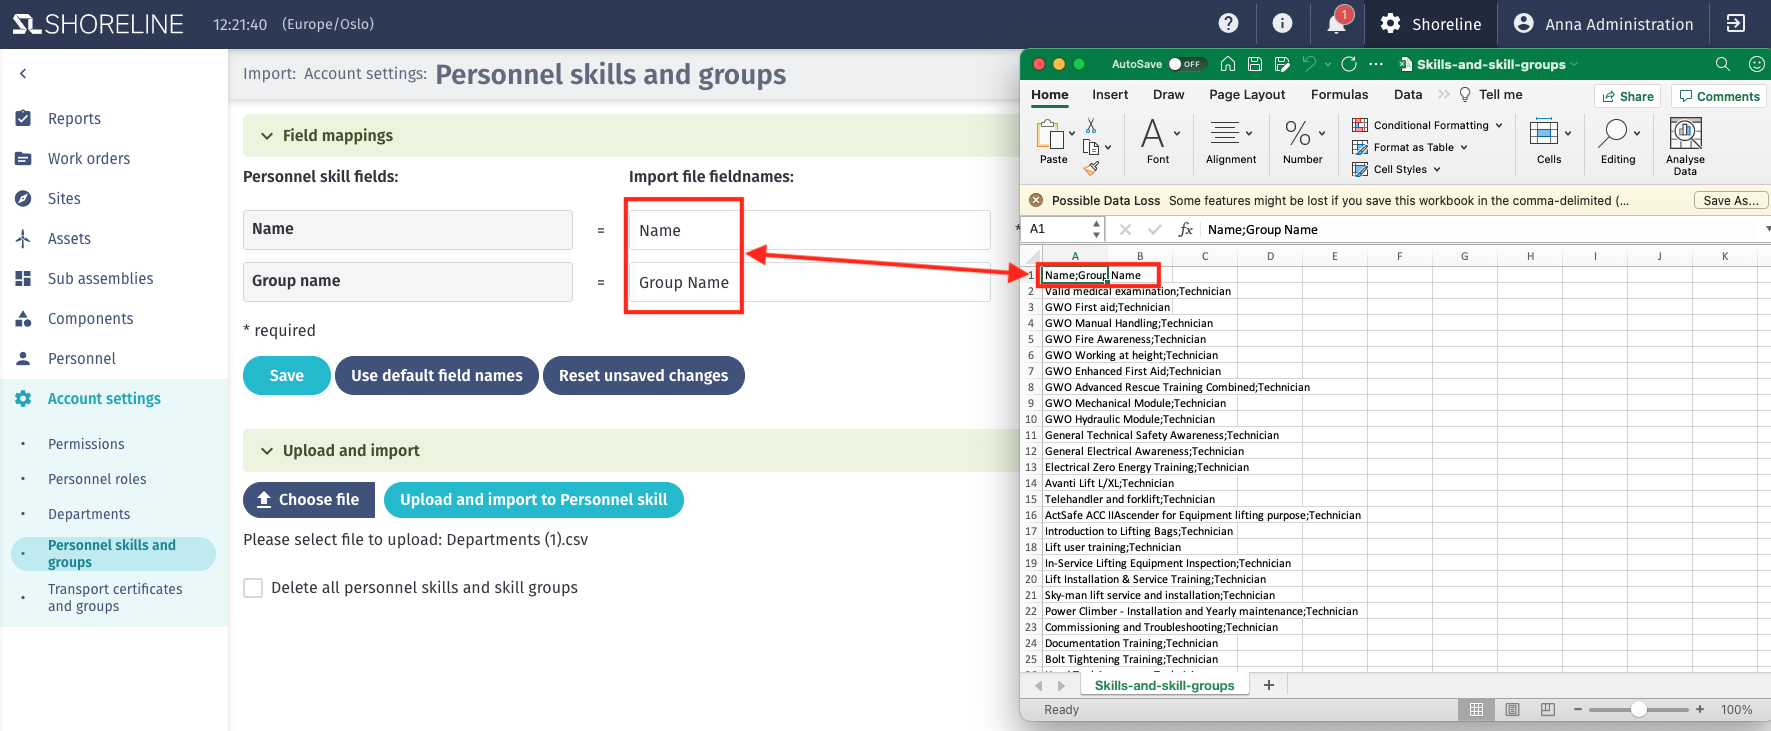Open the Page Layout ribbon tab
The width and height of the screenshot is (1771, 731).
(x=1247, y=94)
